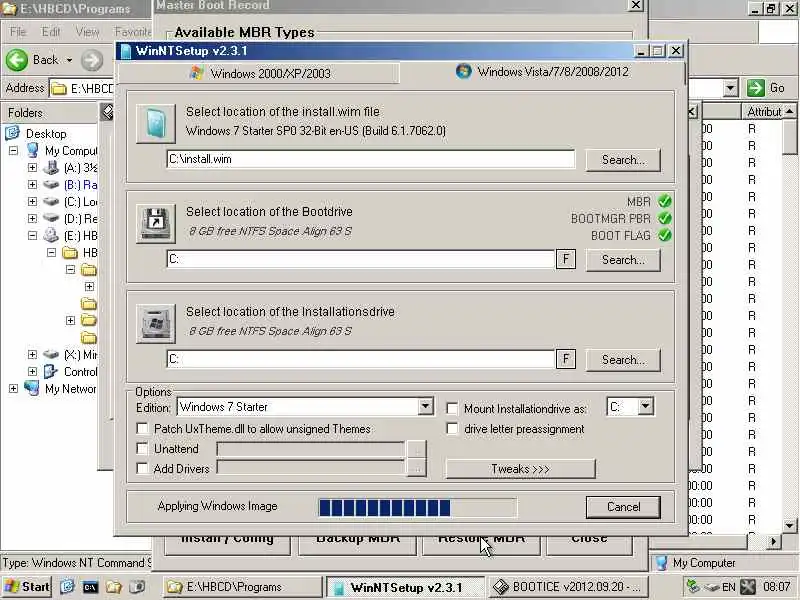Click the install.wim path field
Image resolution: width=800 pixels, height=600 pixels.
tap(371, 159)
